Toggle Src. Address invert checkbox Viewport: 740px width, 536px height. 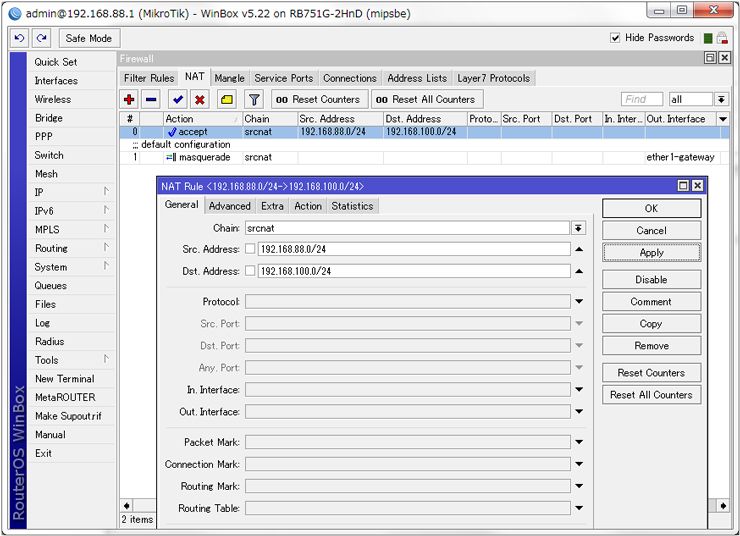pyautogui.click(x=250, y=249)
